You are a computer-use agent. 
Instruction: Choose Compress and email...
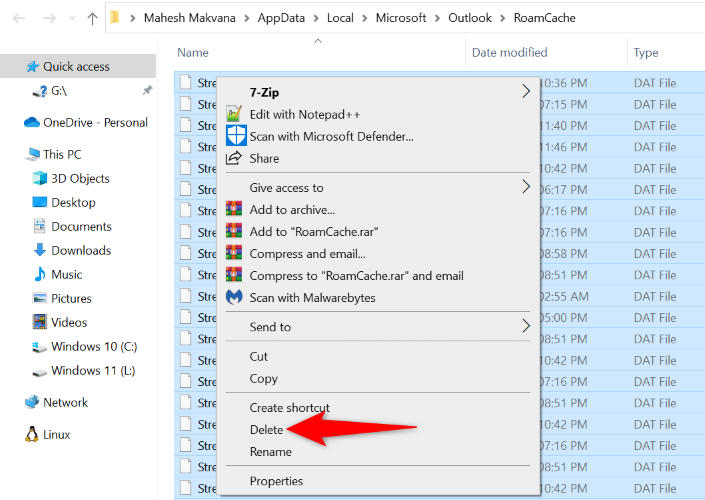[378, 254]
